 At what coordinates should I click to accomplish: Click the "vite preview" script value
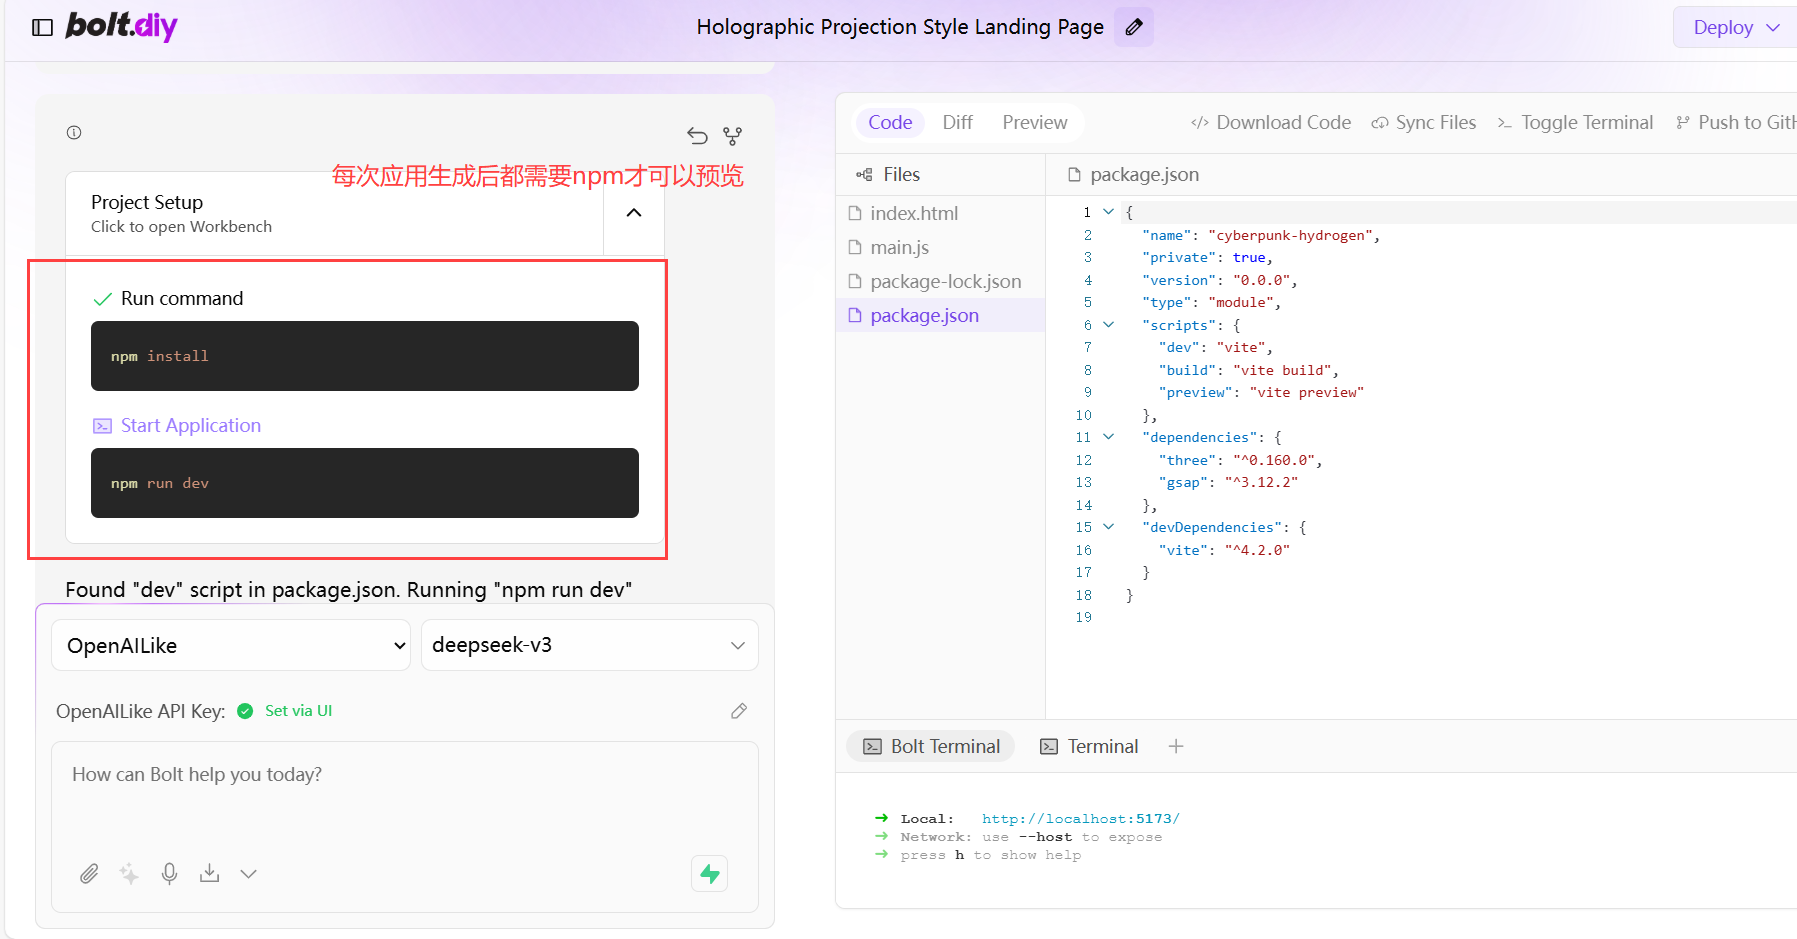[x=1306, y=392]
